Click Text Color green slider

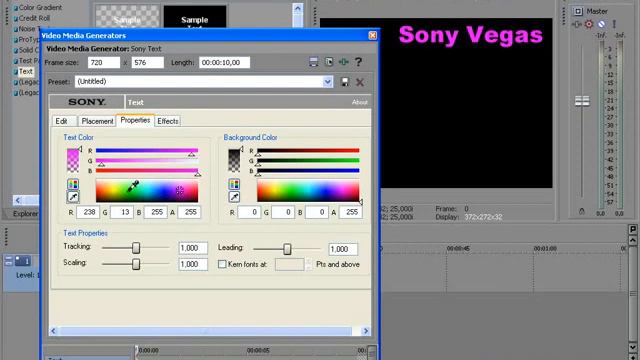pyautogui.click(x=147, y=161)
